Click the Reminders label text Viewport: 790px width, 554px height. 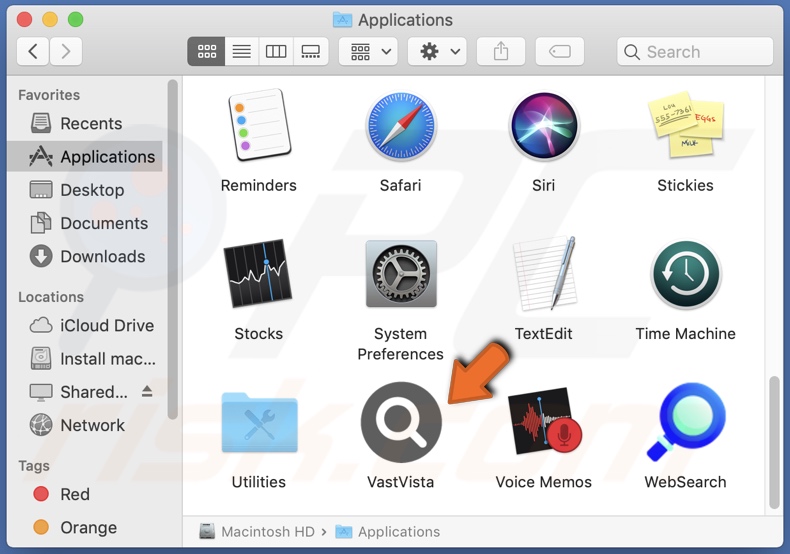pyautogui.click(x=258, y=185)
